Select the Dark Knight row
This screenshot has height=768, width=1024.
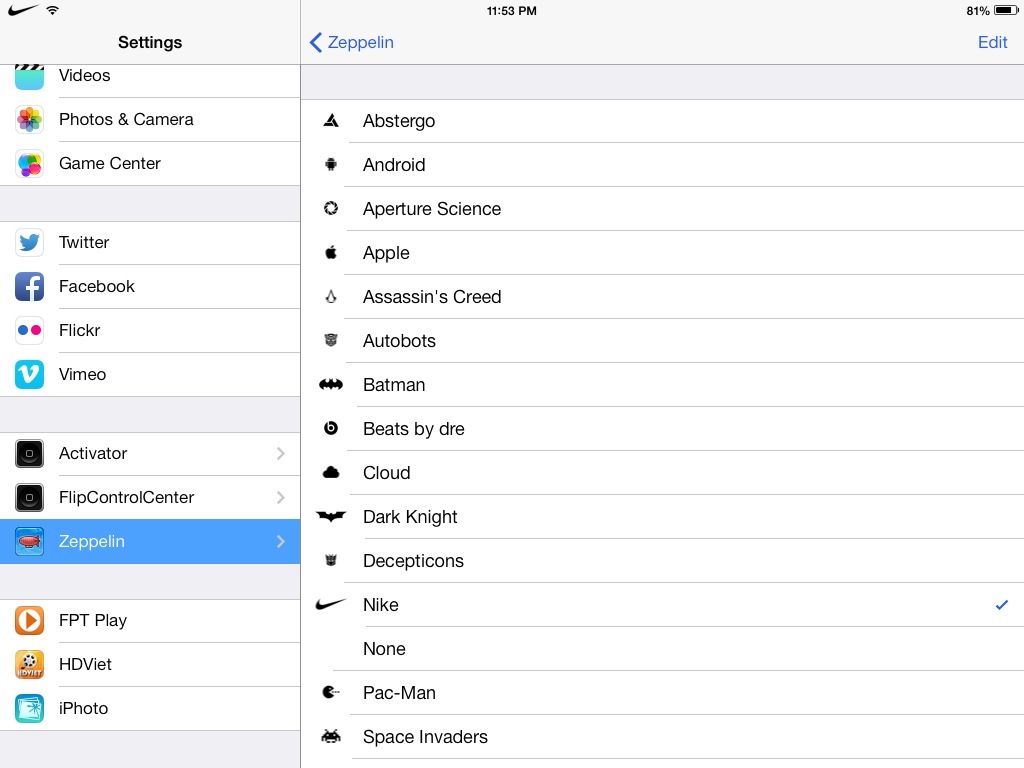point(662,517)
